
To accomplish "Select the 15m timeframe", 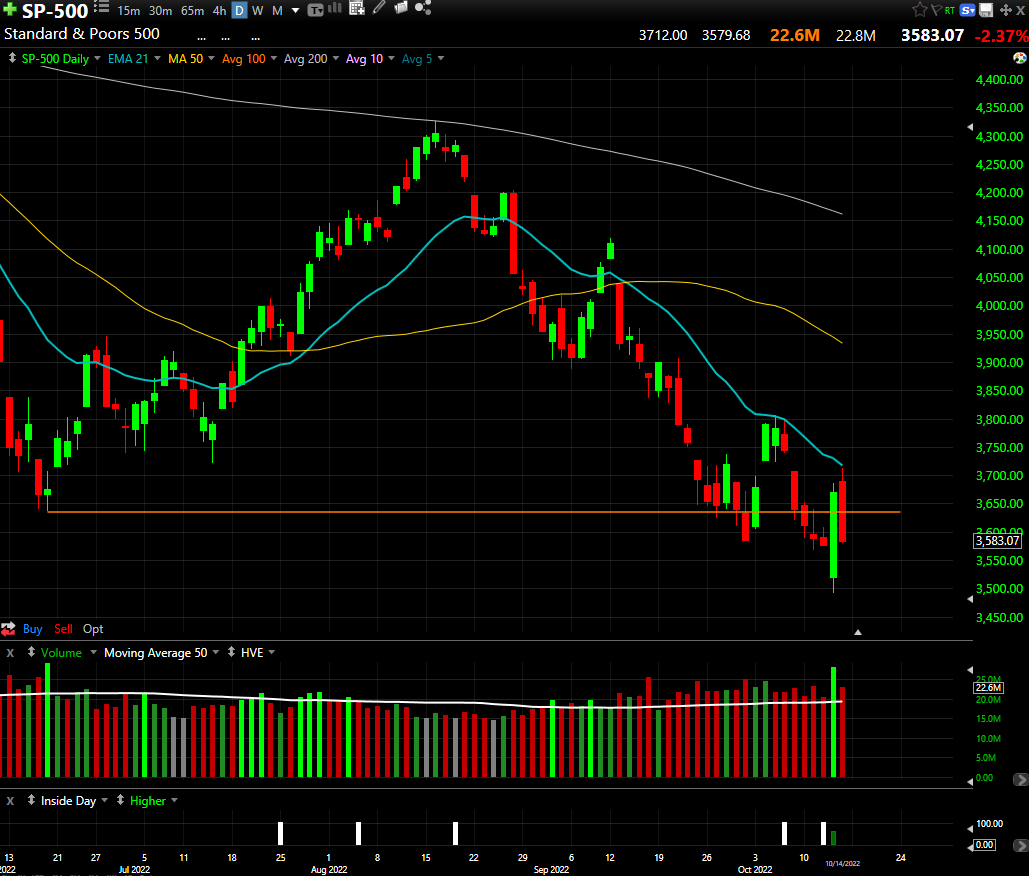I will (129, 10).
